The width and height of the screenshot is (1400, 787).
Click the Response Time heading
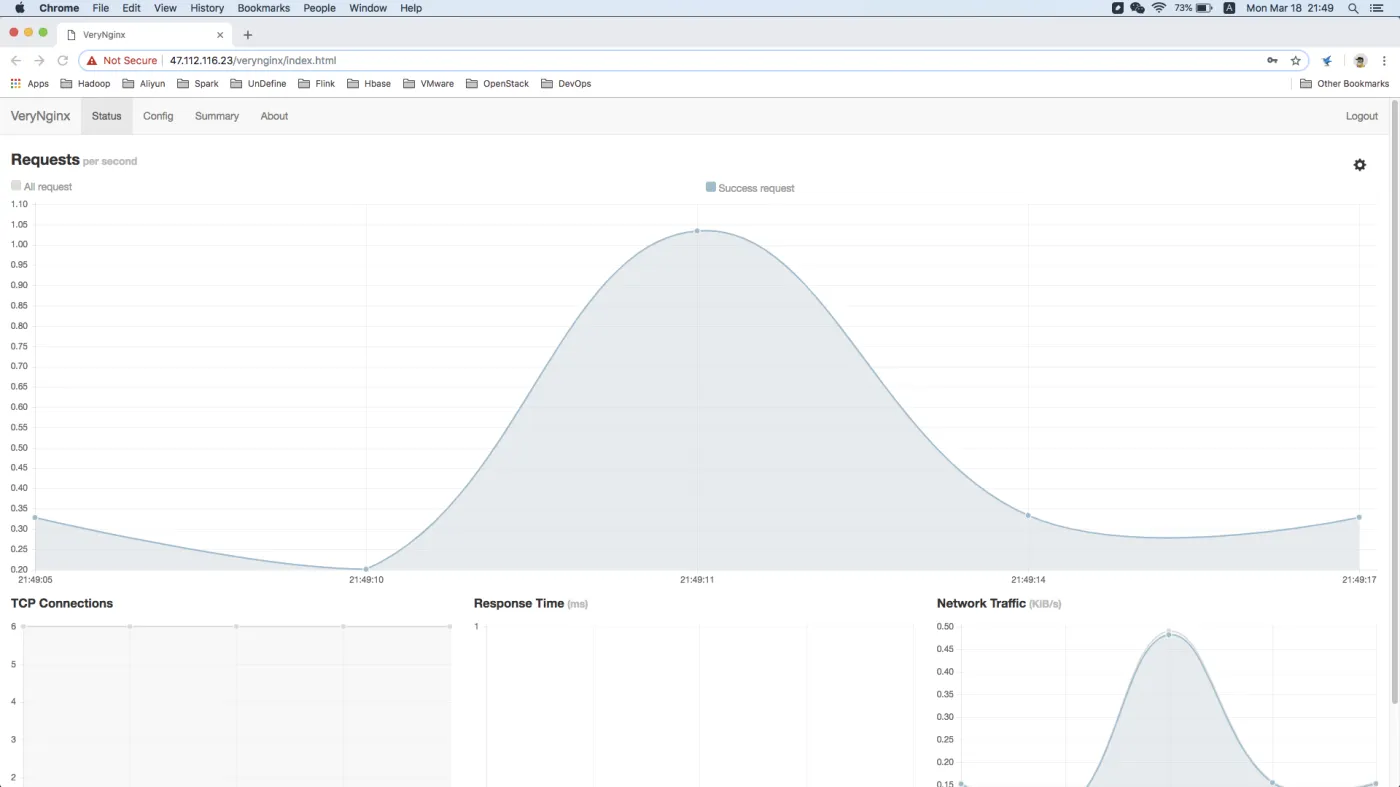click(519, 603)
